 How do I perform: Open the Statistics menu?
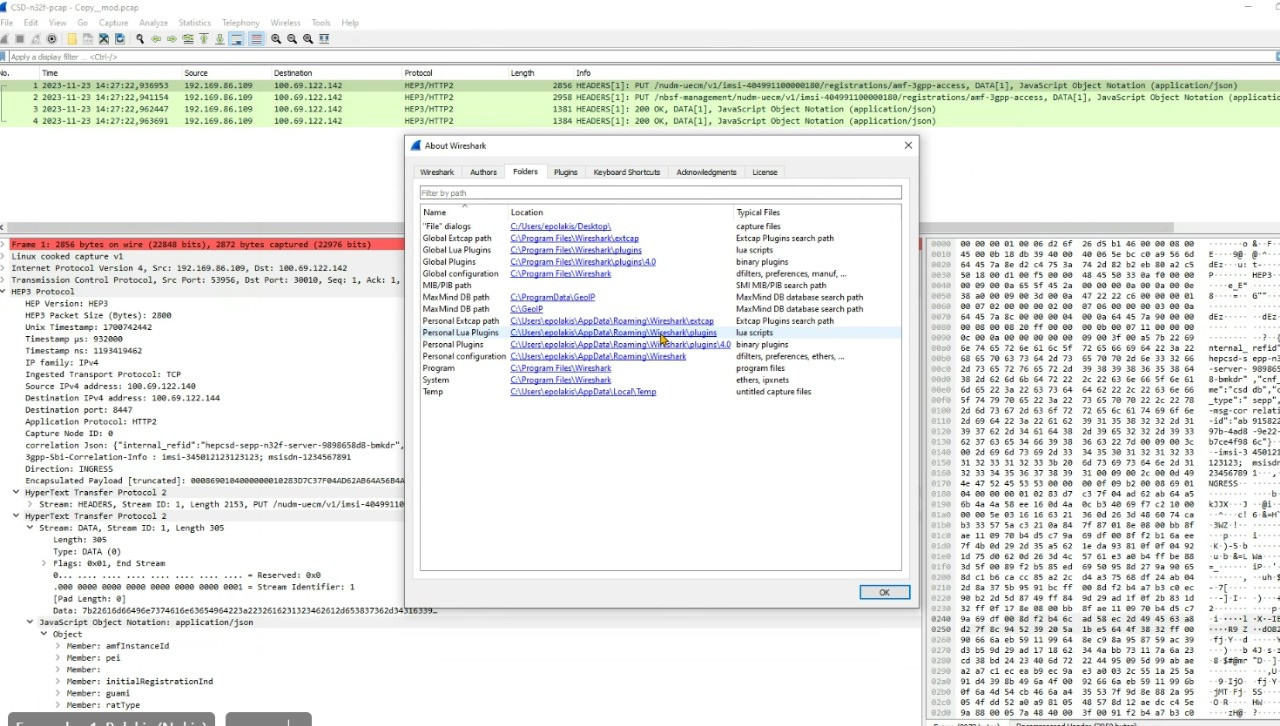pyautogui.click(x=194, y=22)
